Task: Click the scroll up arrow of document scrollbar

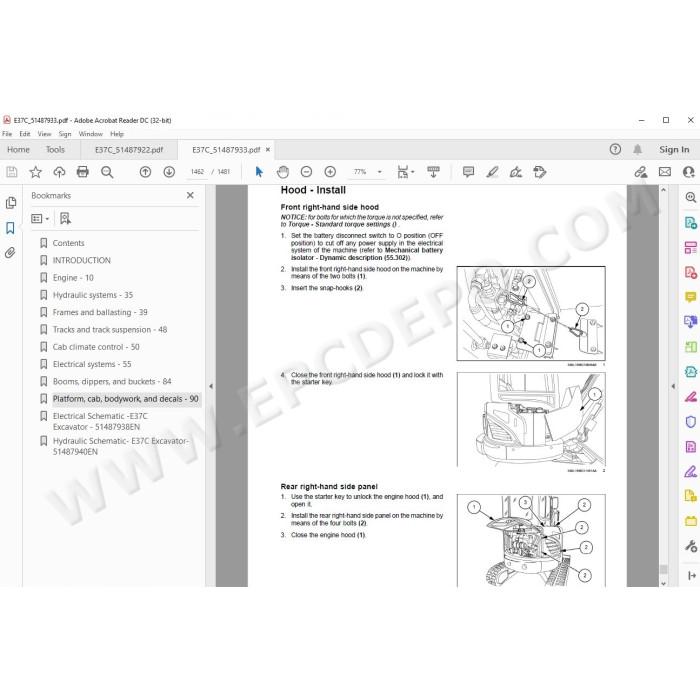Action: (x=663, y=190)
